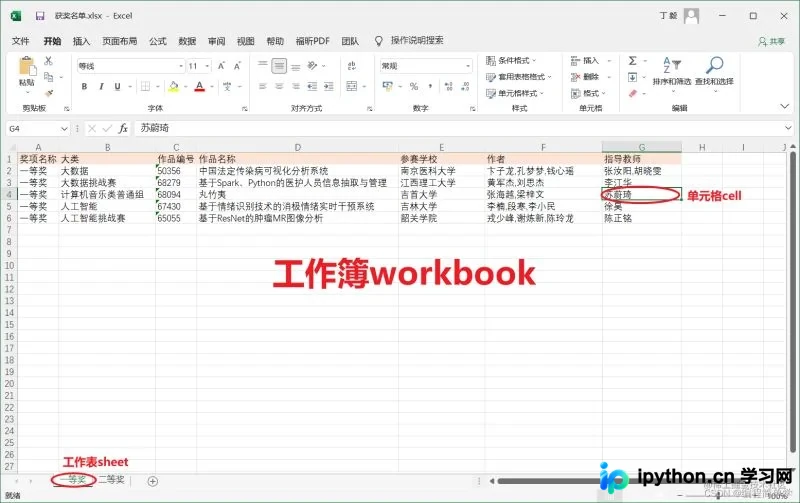Open 条件格式 conditional formatting menu
This screenshot has width=800, height=503.
pos(511,61)
